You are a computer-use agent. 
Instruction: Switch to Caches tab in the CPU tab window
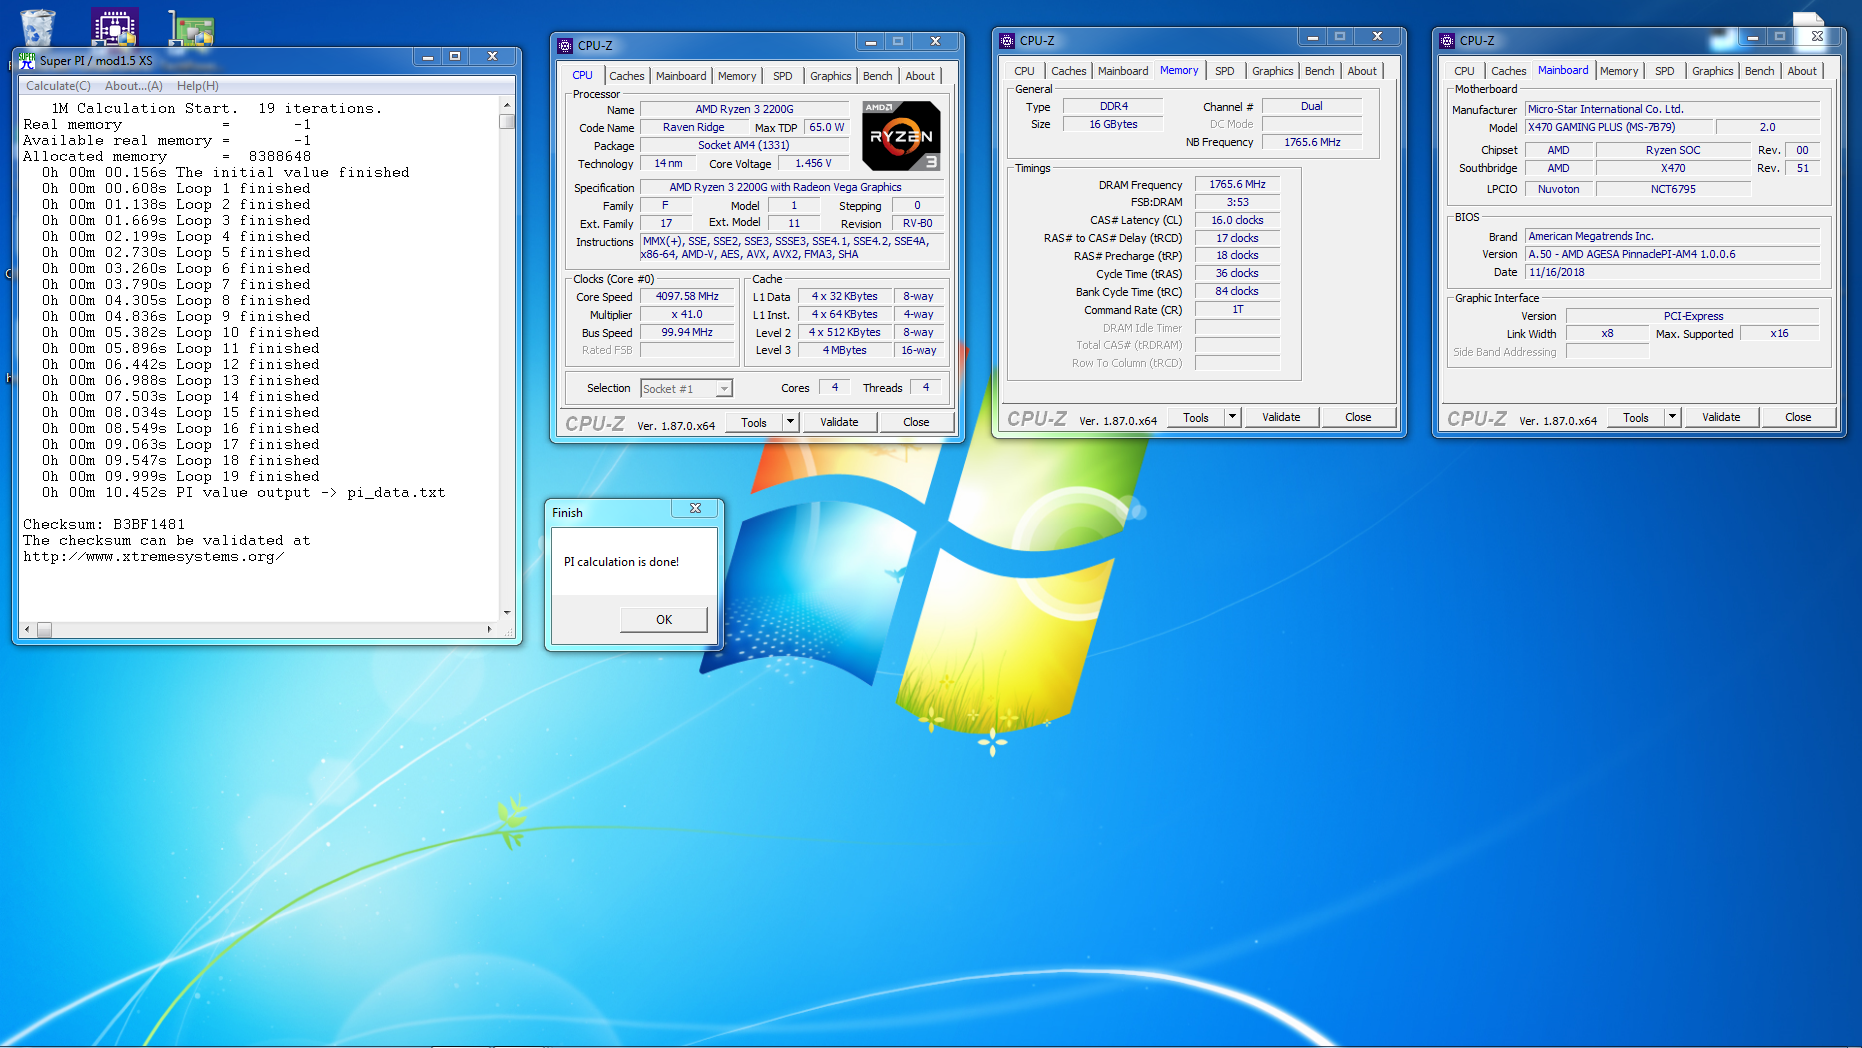(x=627, y=76)
